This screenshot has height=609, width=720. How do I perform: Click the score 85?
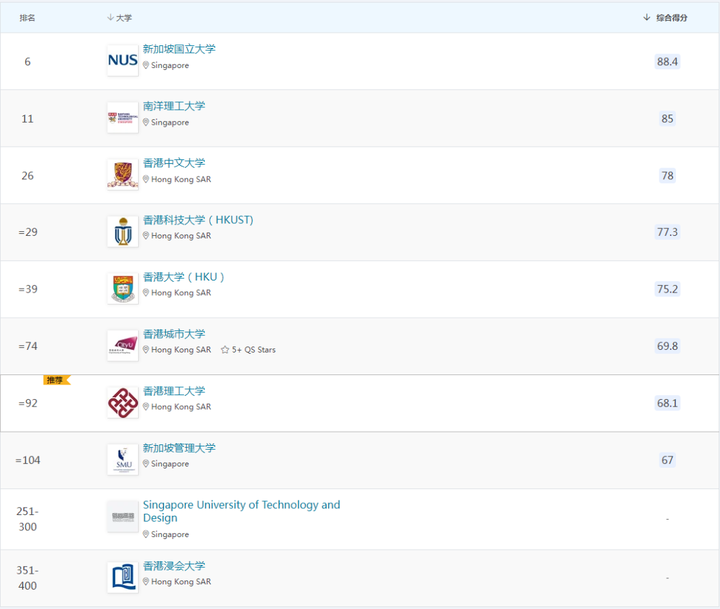667,118
